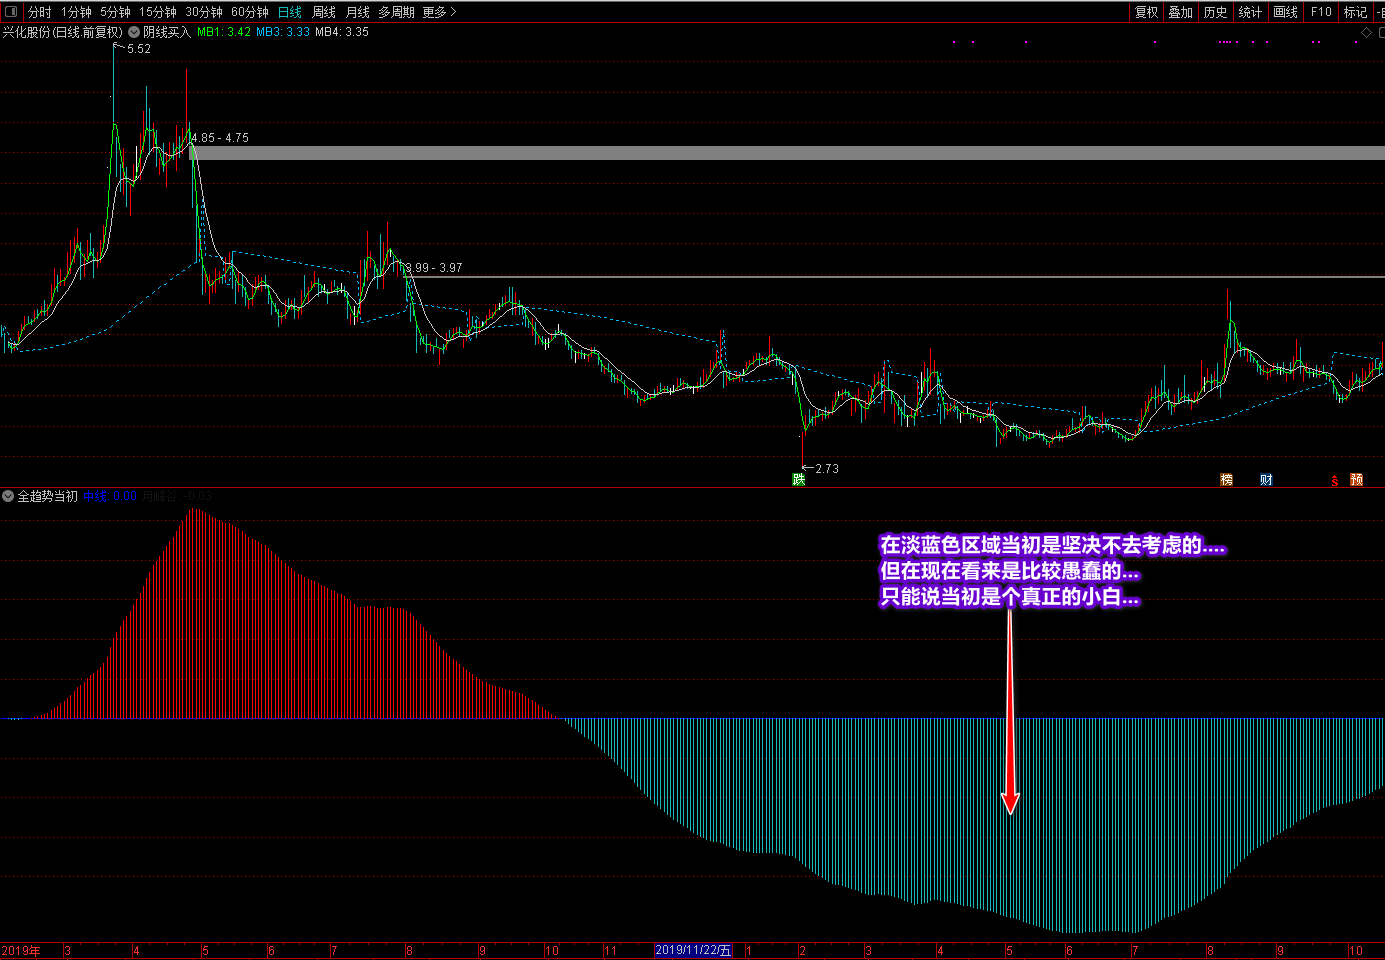Expand the 更多 periods menu

point(438,12)
